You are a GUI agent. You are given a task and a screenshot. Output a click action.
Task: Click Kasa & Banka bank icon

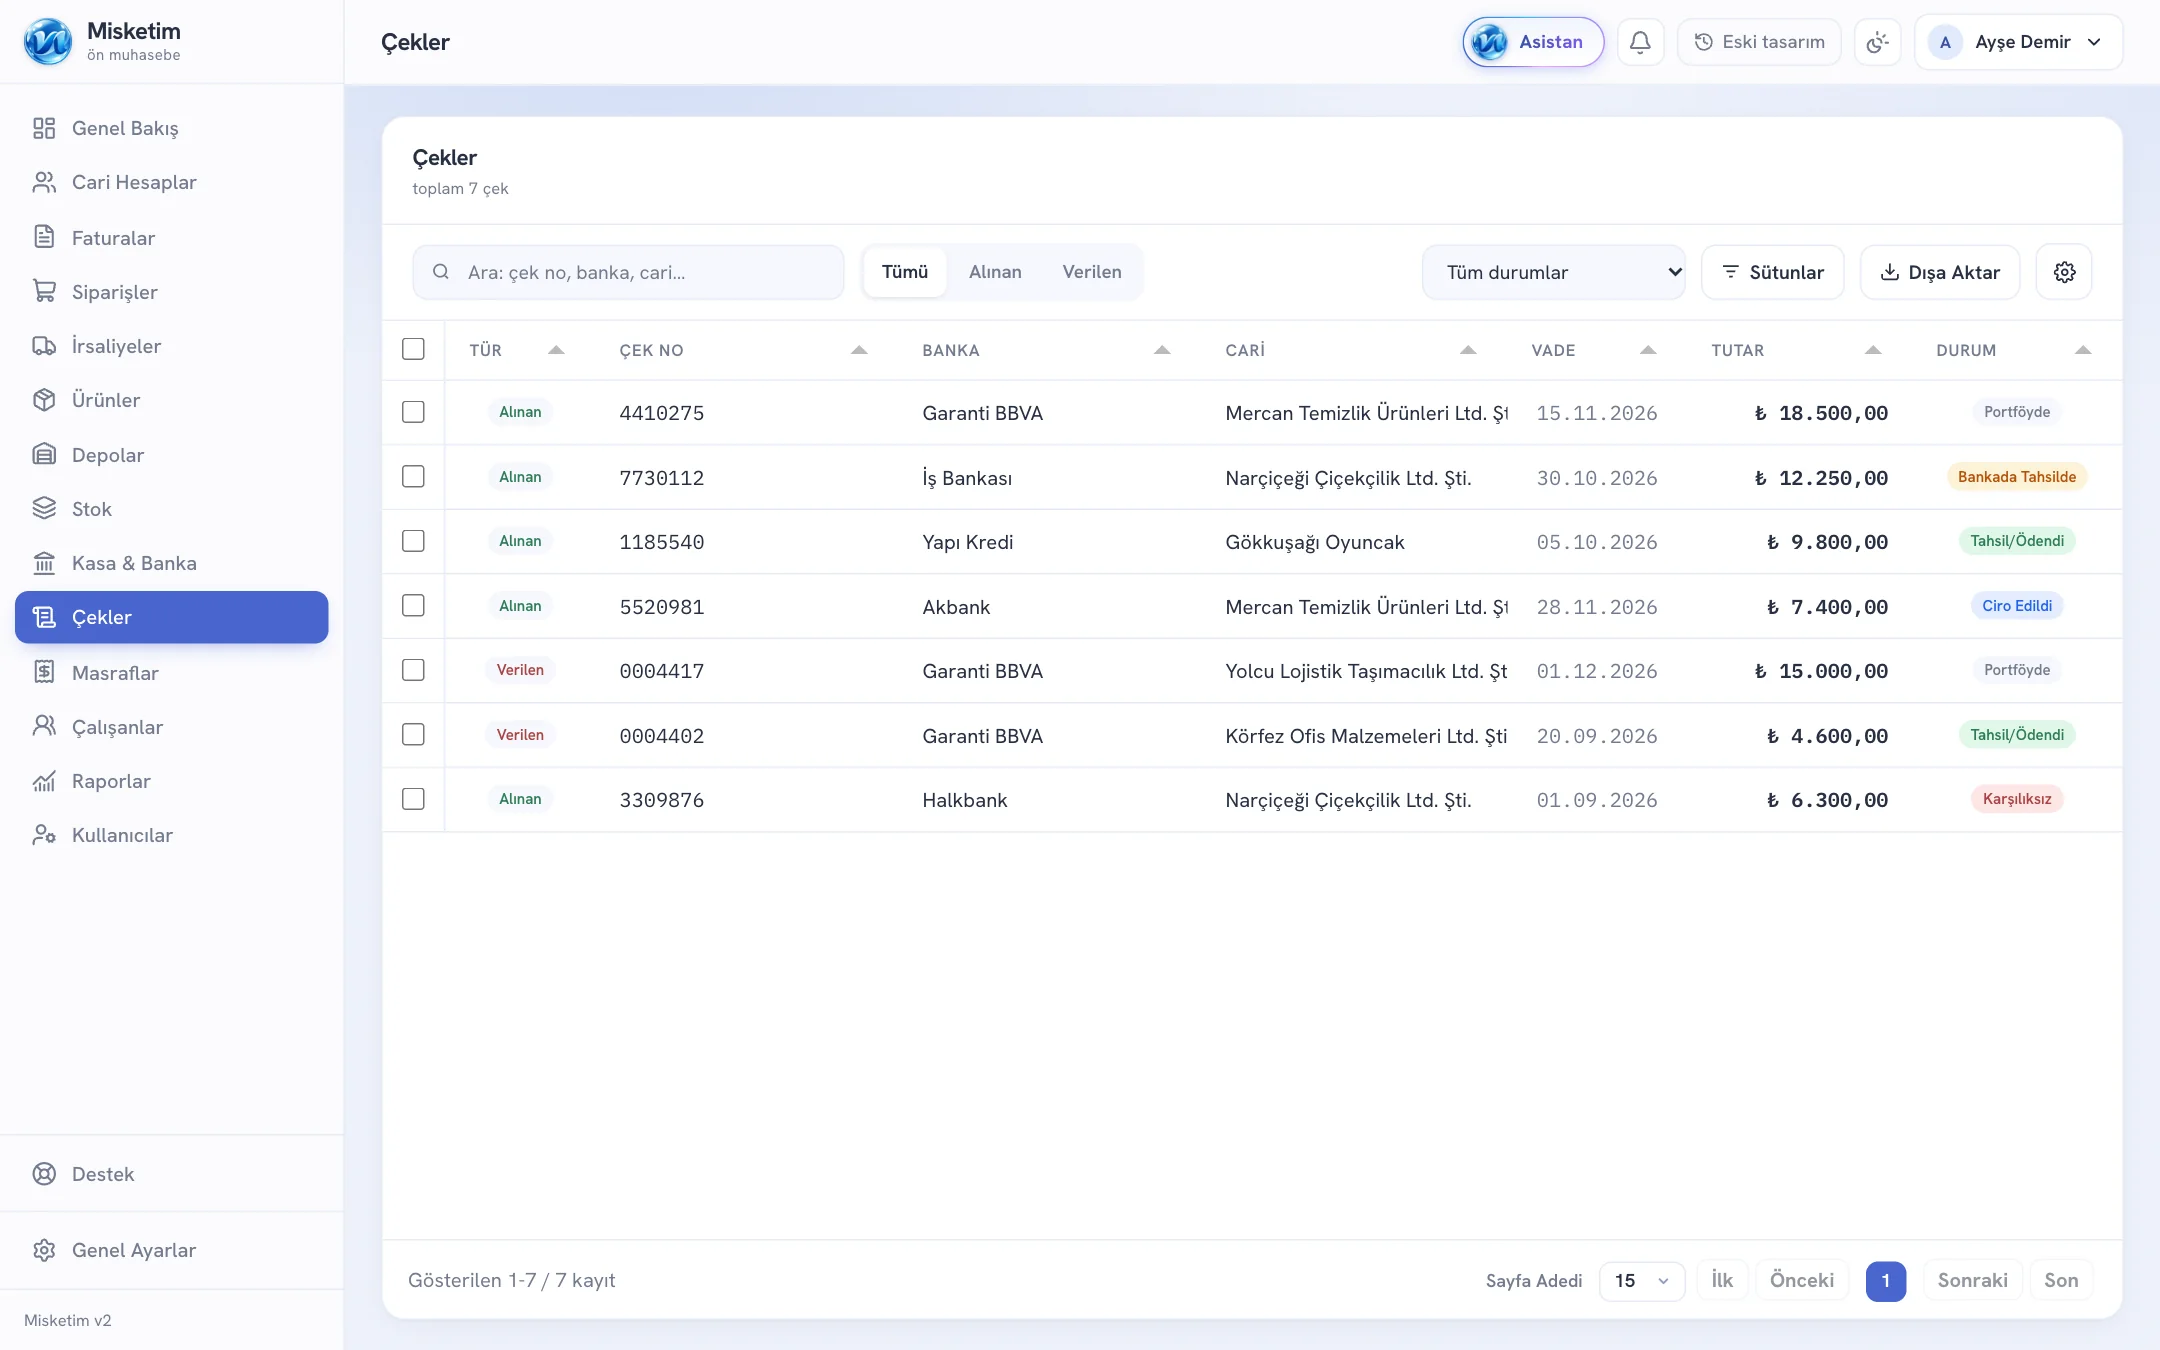click(44, 562)
